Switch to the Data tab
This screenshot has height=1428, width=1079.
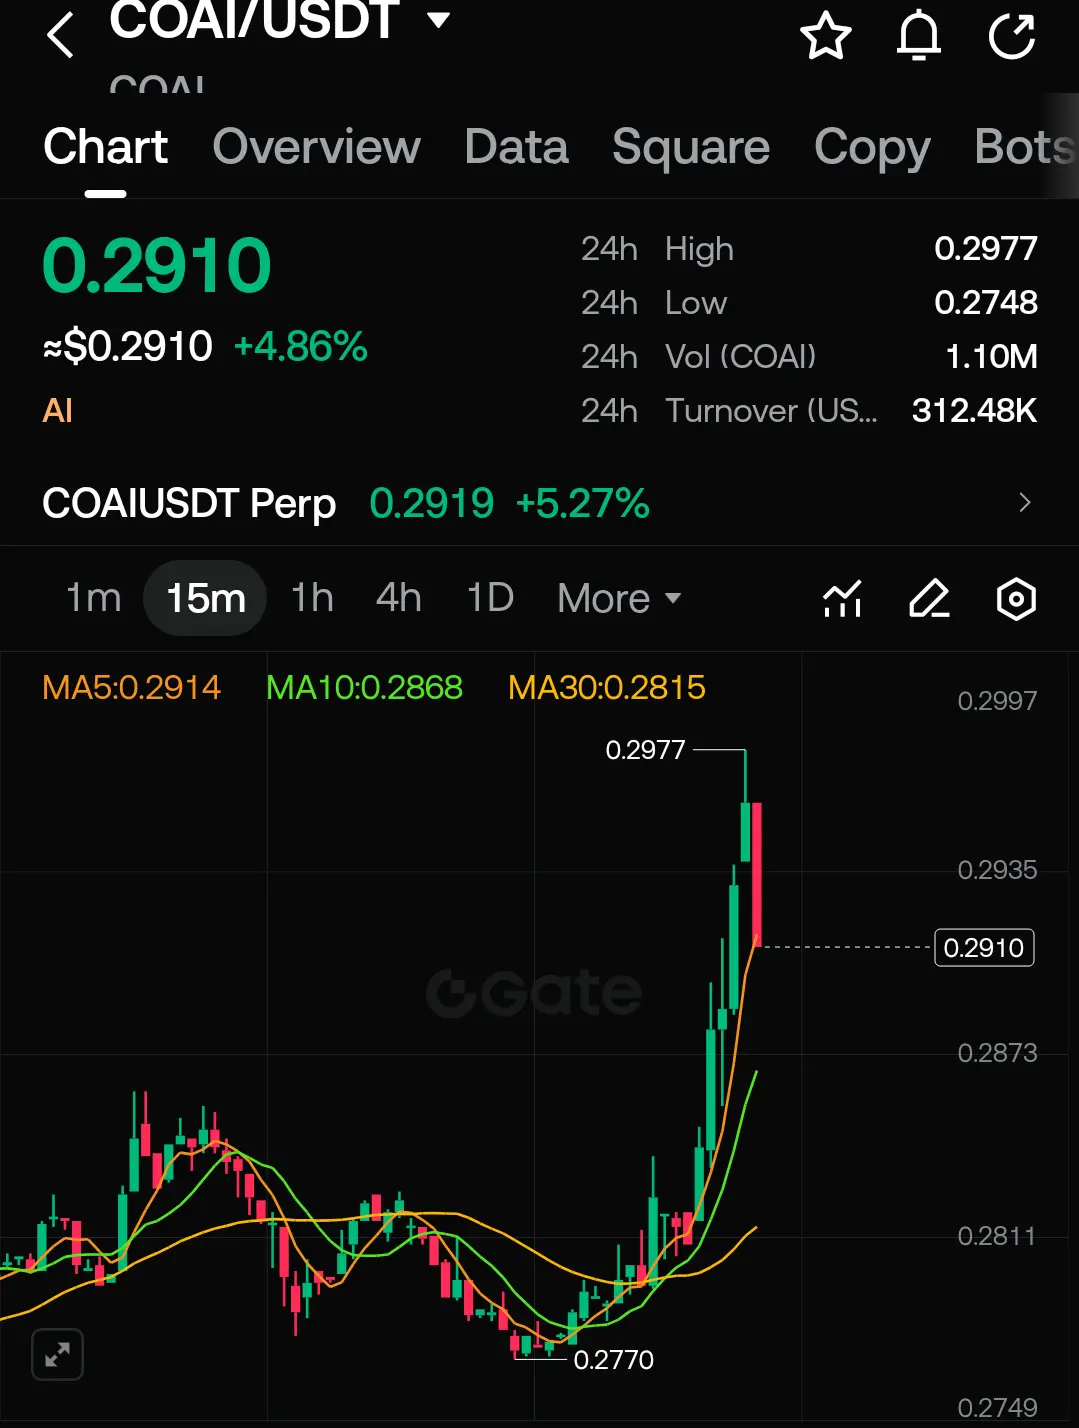pyautogui.click(x=516, y=147)
